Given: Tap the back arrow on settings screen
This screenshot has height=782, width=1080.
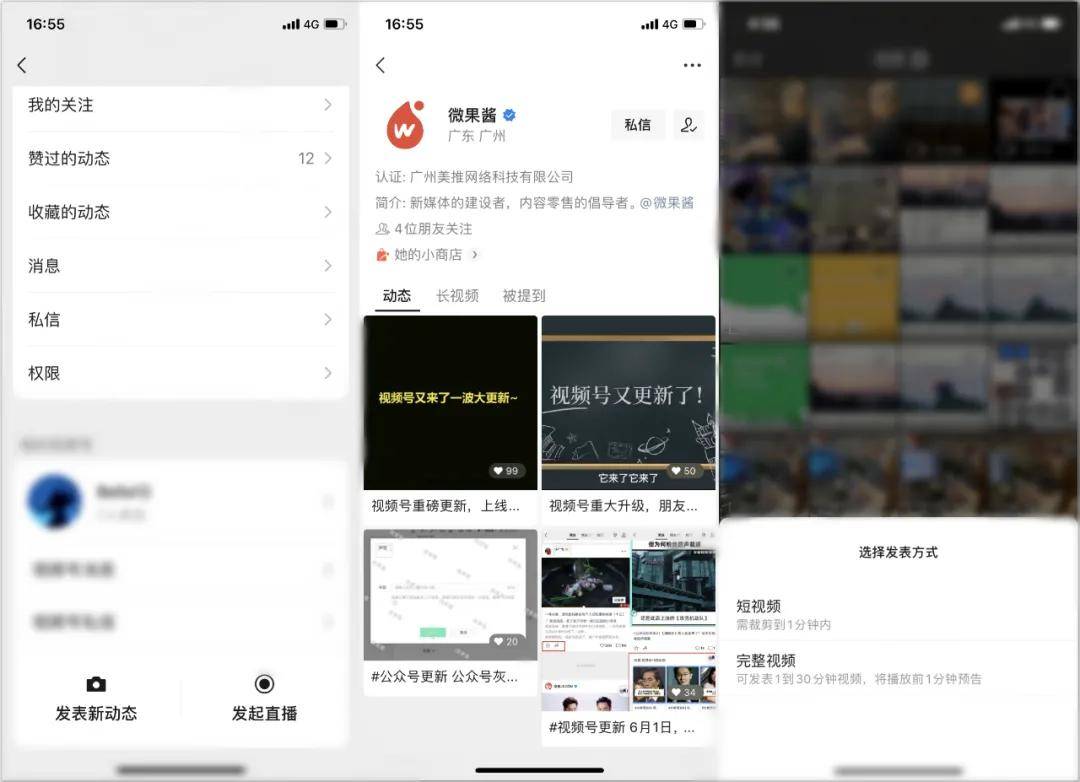Looking at the screenshot, I should [x=22, y=65].
